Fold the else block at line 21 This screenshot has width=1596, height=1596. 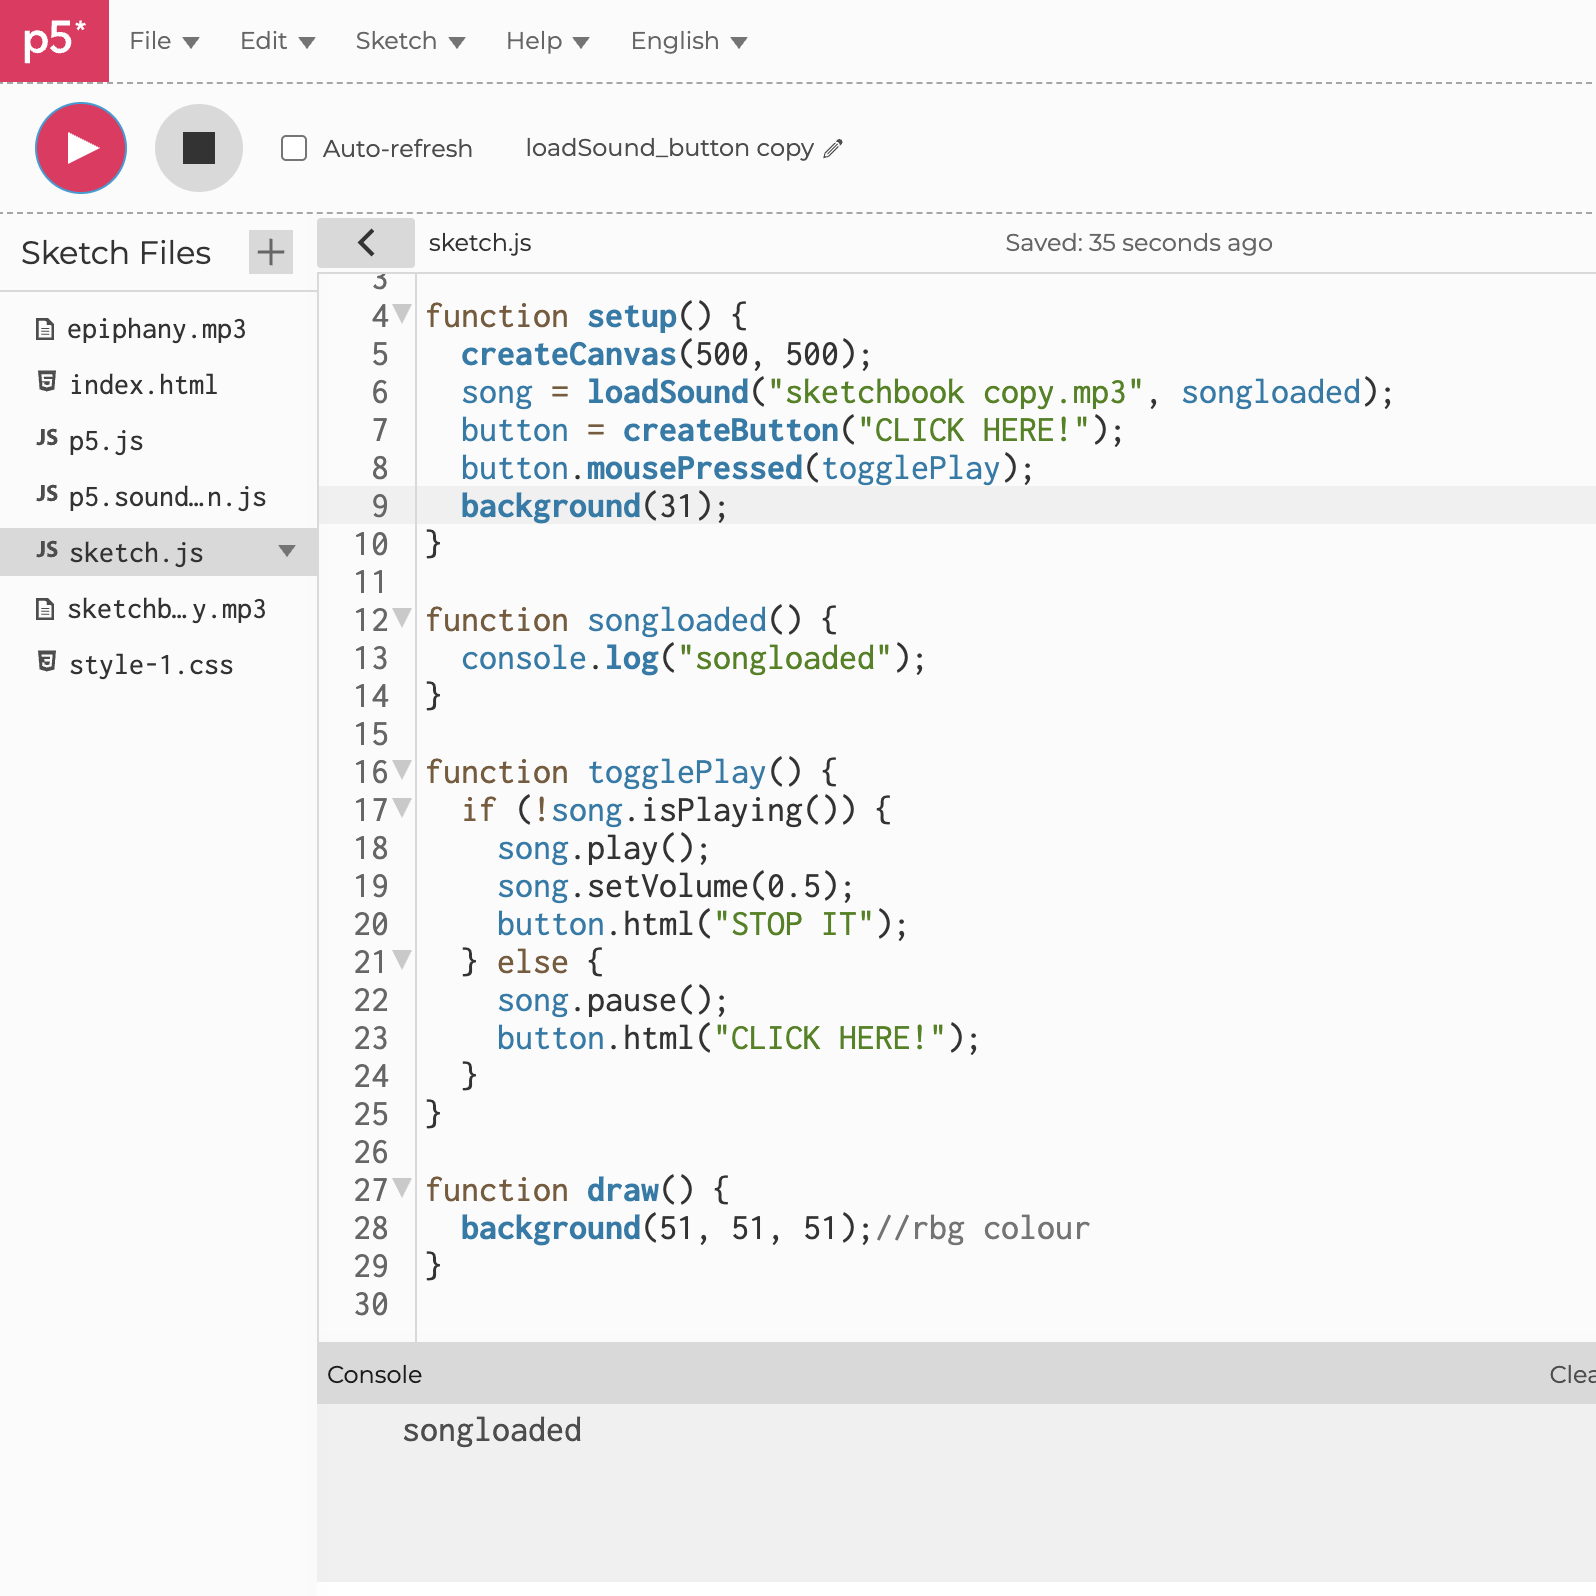point(402,960)
